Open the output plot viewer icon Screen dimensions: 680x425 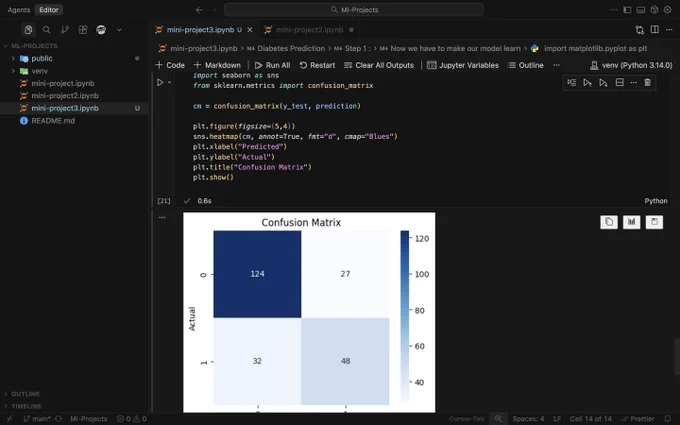click(x=631, y=222)
